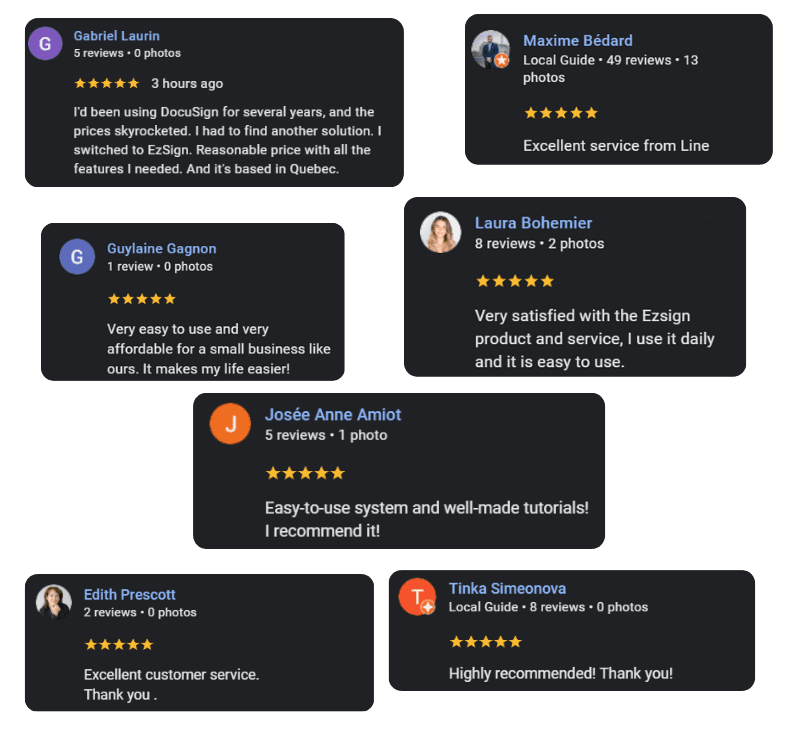Click the stars in Josée Anne Amiot's review

tap(304, 473)
